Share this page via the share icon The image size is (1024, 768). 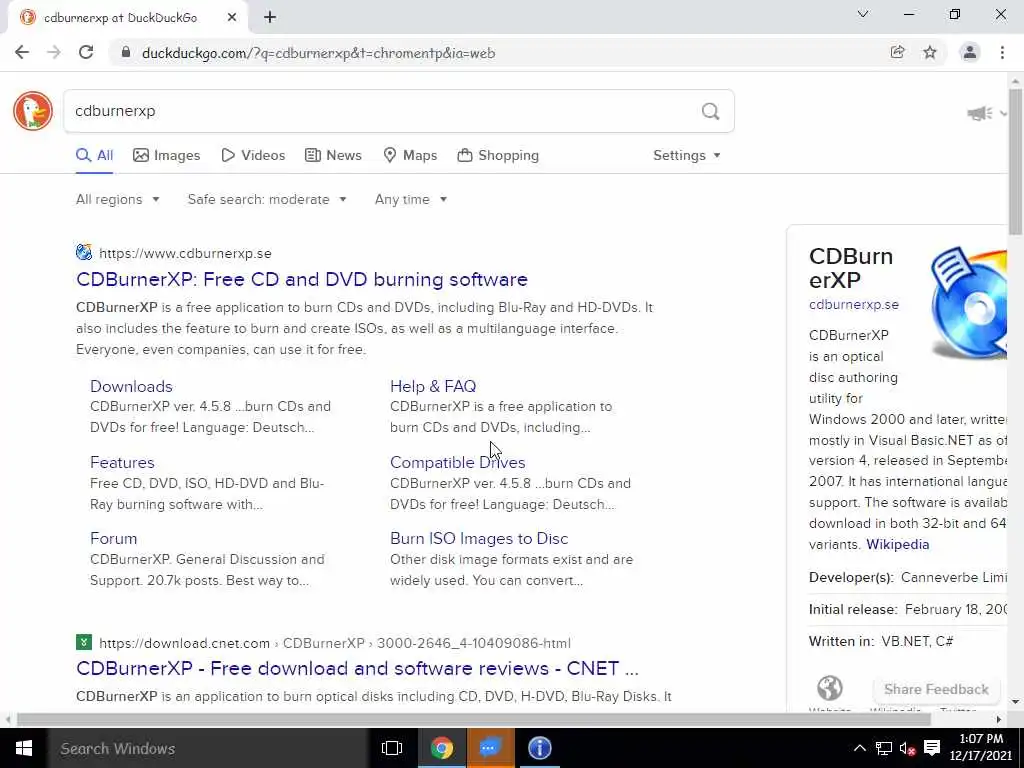tap(897, 52)
